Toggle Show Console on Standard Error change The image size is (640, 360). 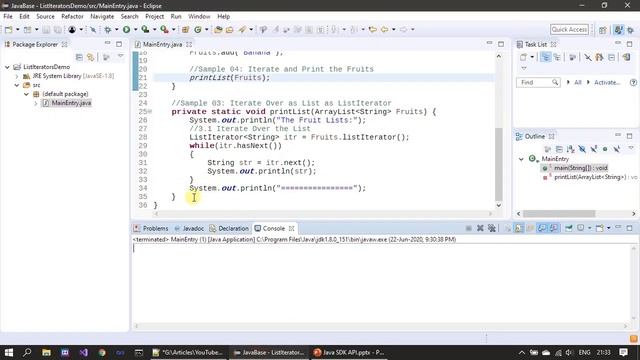point(553,228)
